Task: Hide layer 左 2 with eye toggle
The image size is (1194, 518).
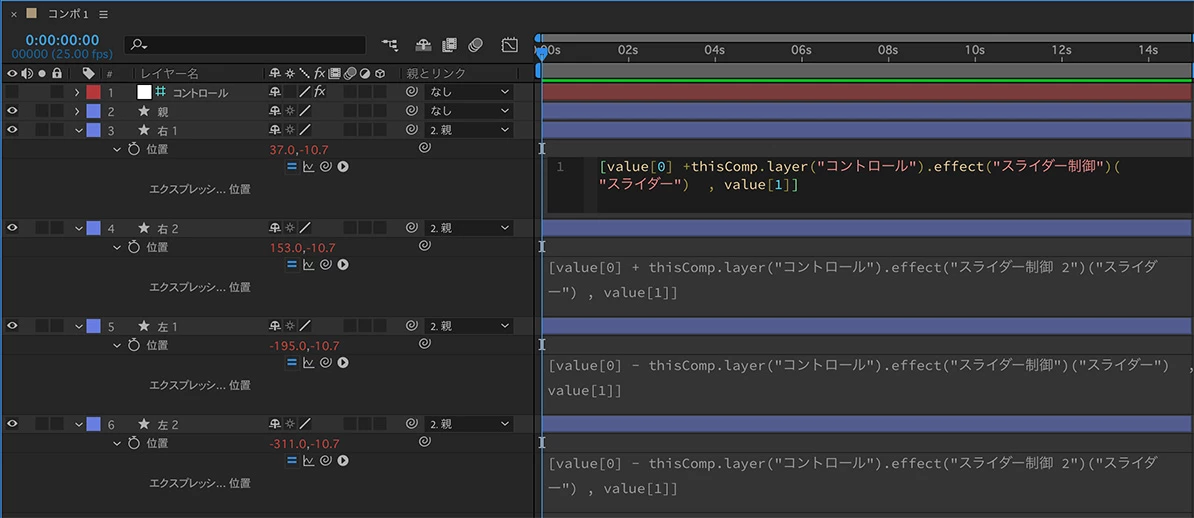Action: click(x=12, y=424)
